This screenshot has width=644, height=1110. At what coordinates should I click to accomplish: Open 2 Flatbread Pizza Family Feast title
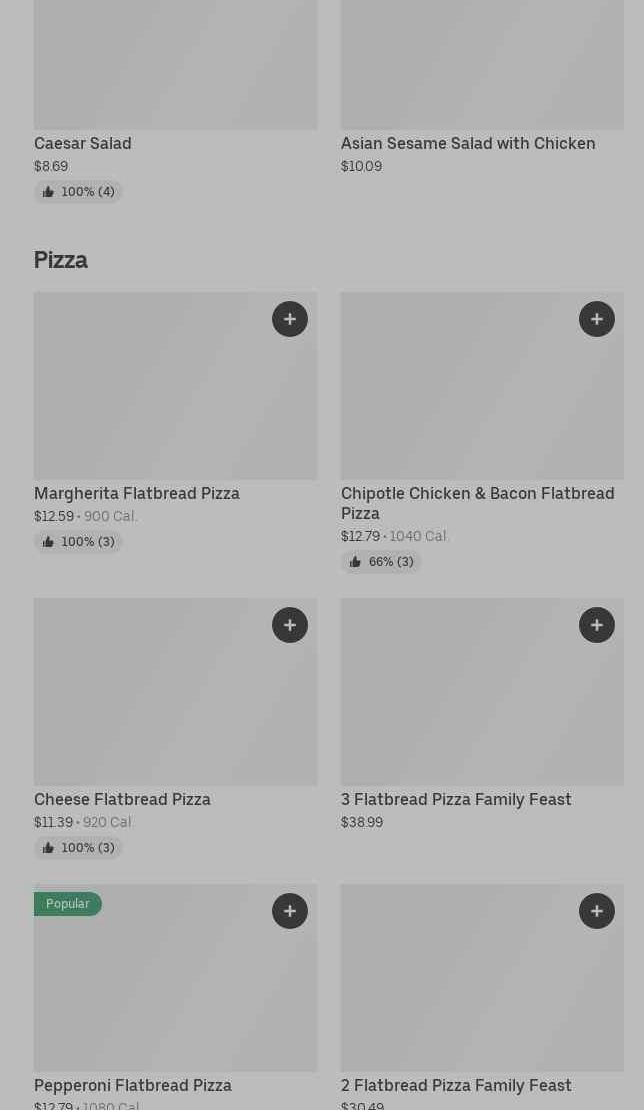coord(456,1085)
